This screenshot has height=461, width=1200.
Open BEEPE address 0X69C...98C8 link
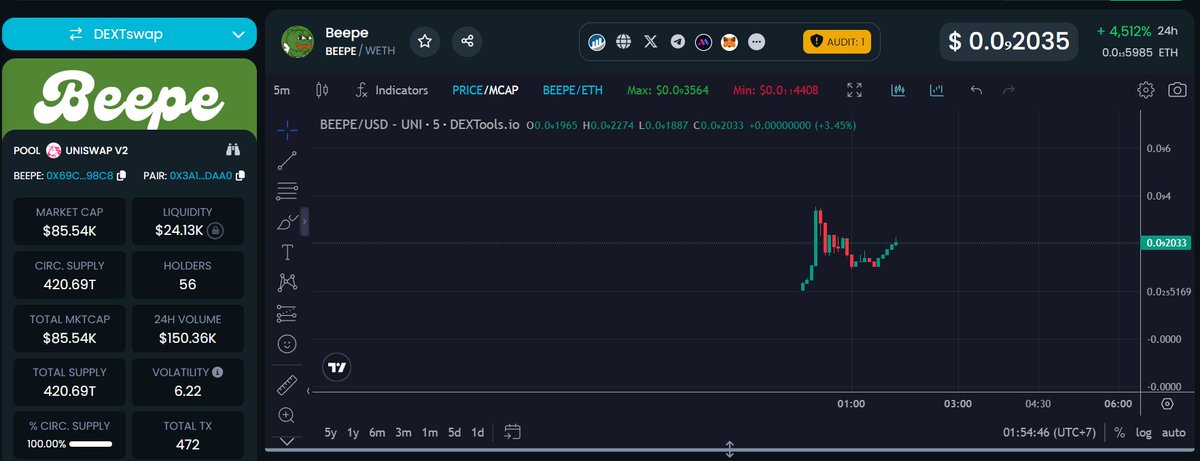pos(80,176)
